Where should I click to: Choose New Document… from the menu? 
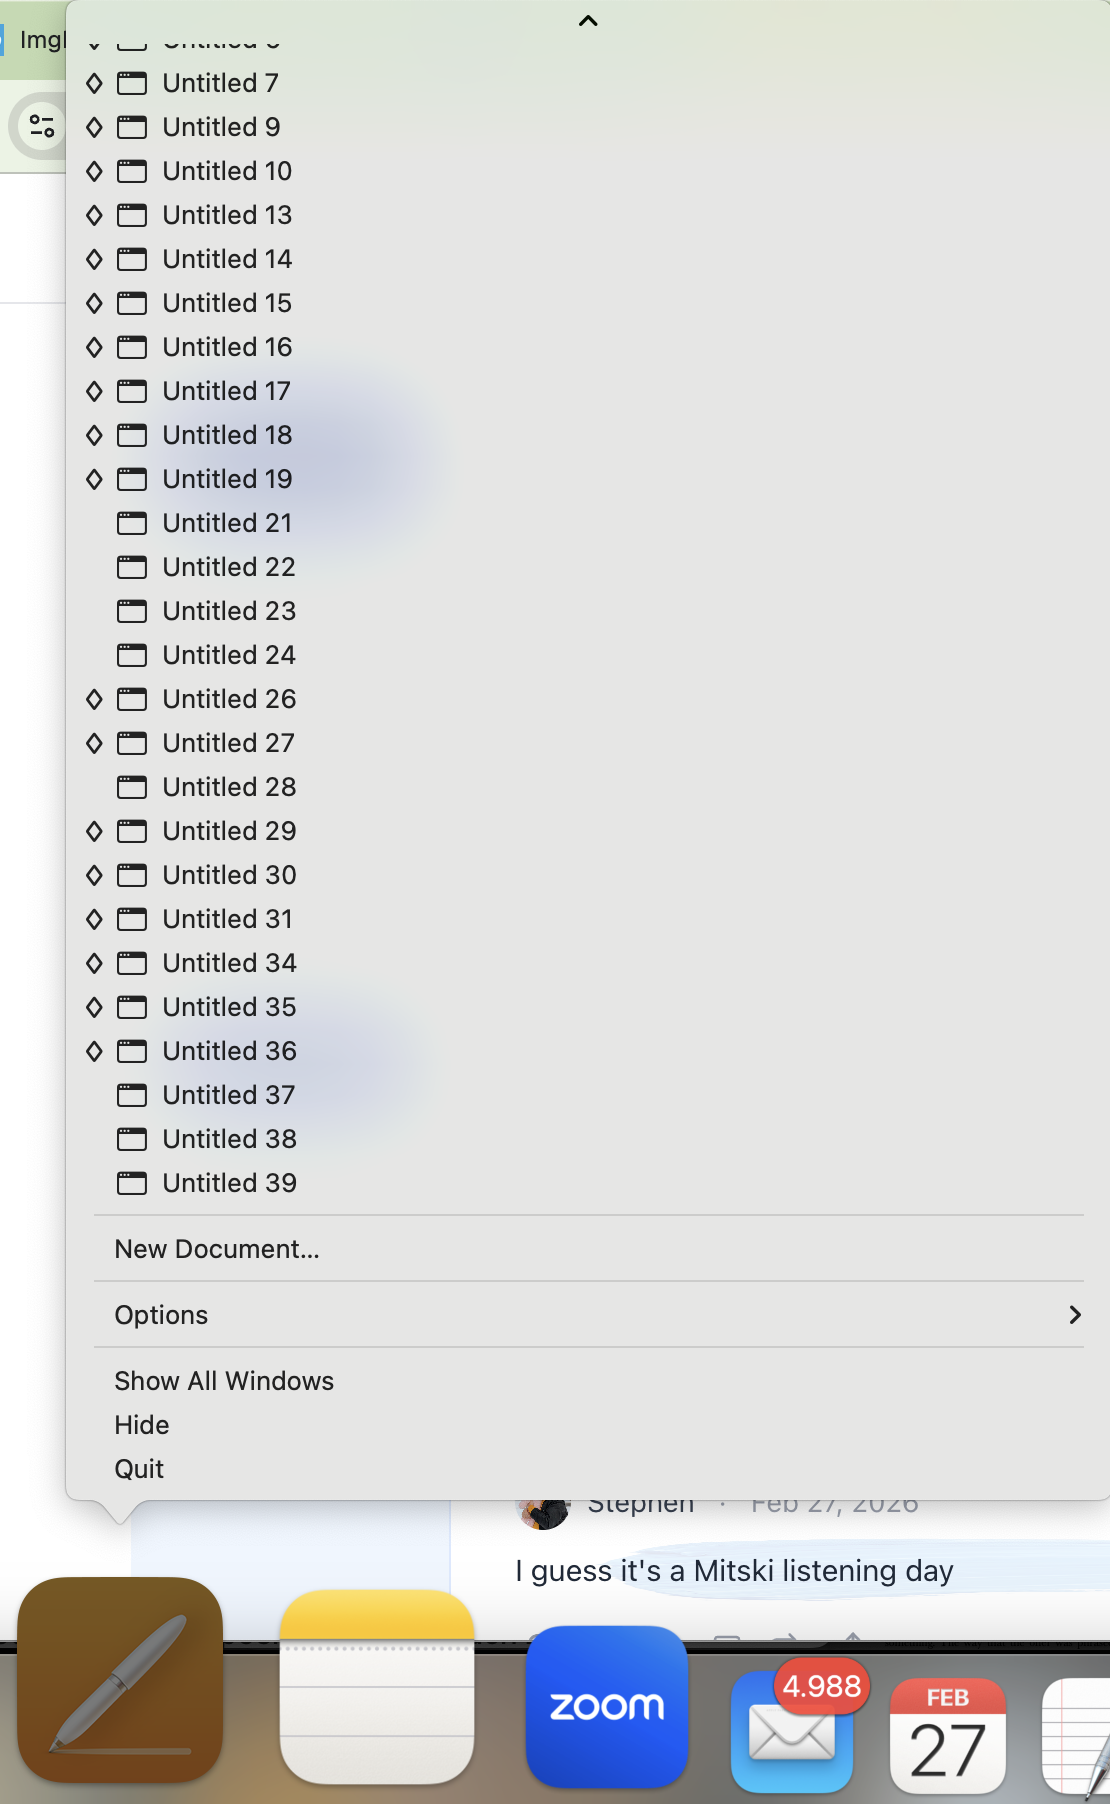[217, 1249]
